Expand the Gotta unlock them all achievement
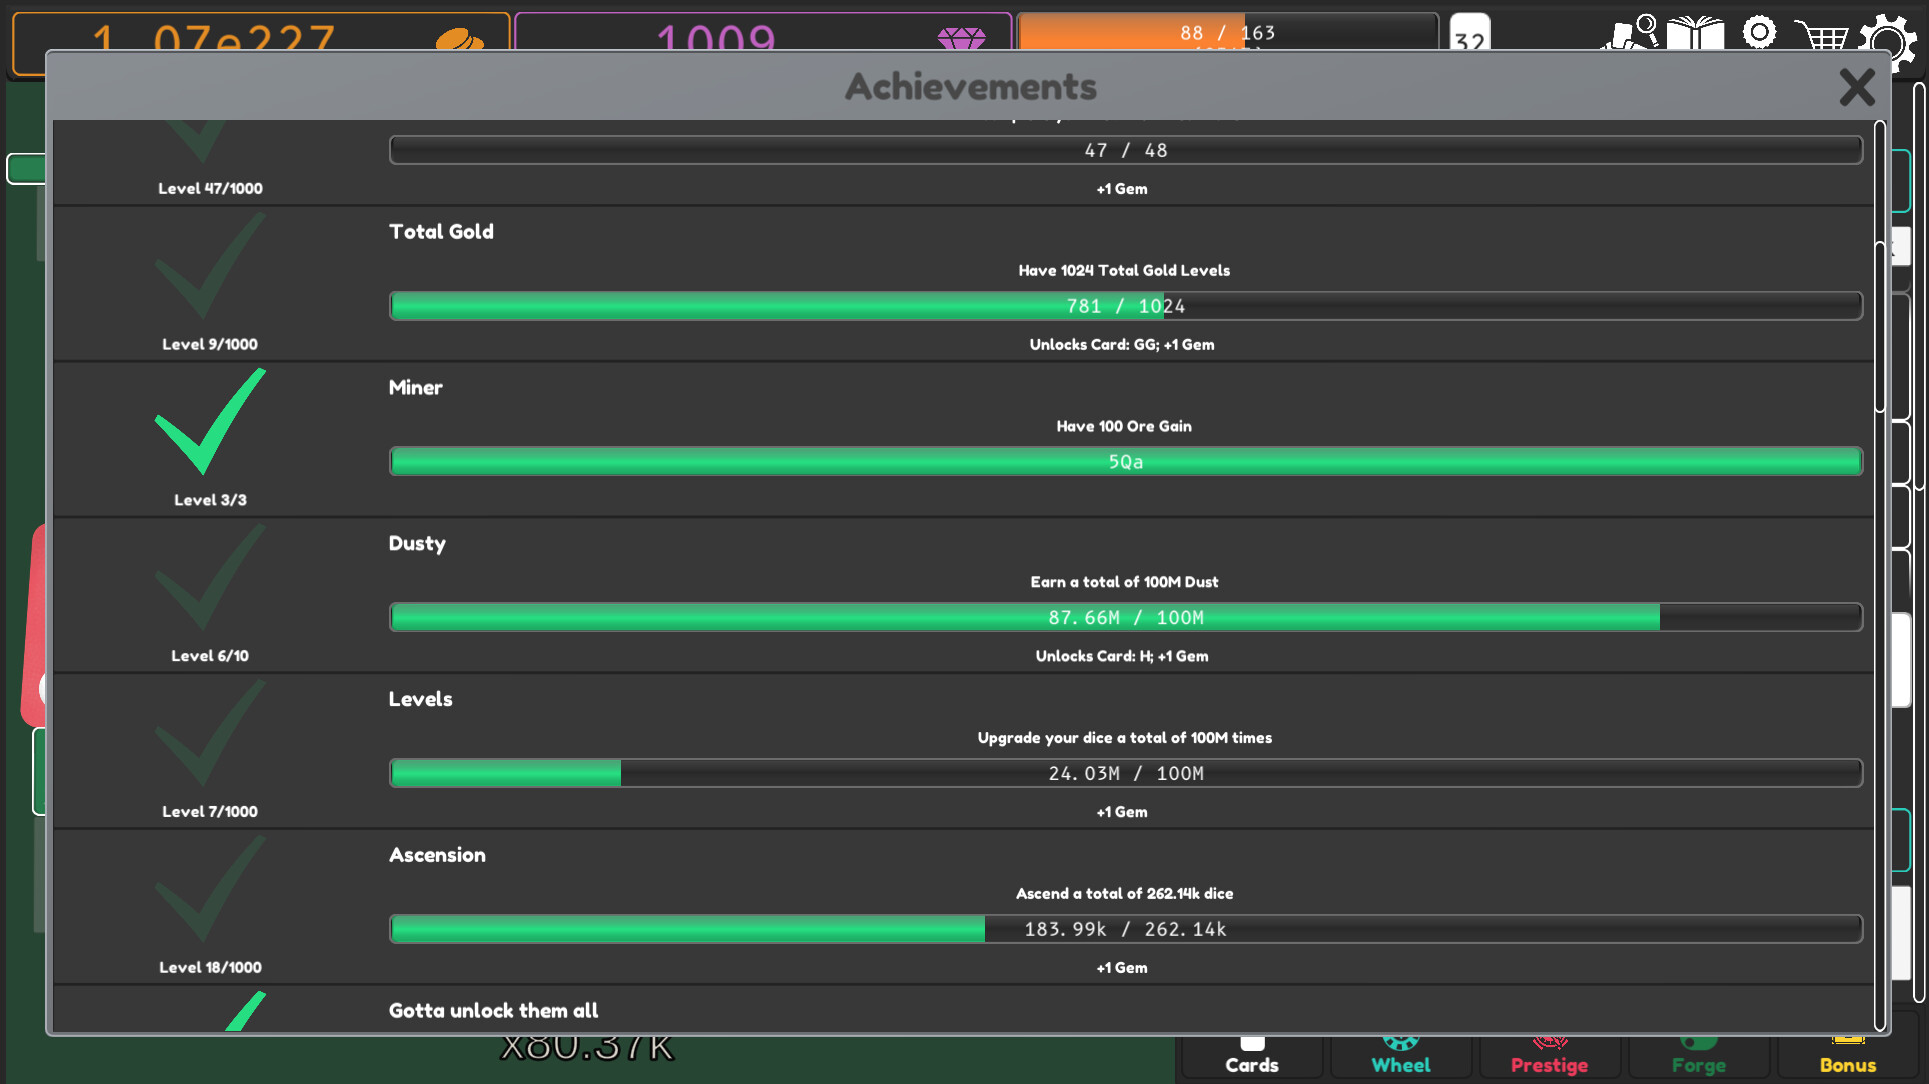 coord(493,1010)
